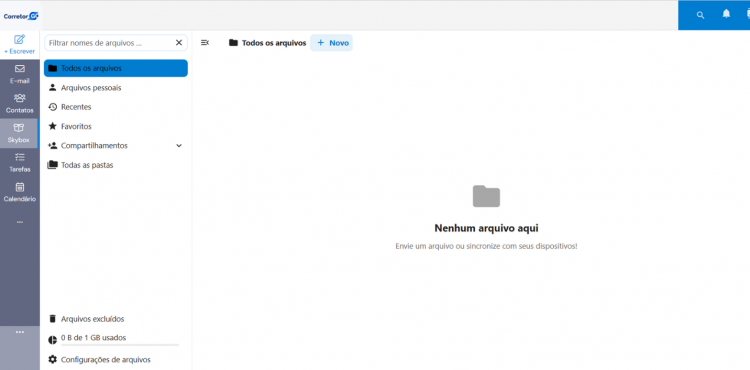Screen dimensions: 750x370
Task: Open the Contatos app
Action: coord(20,103)
